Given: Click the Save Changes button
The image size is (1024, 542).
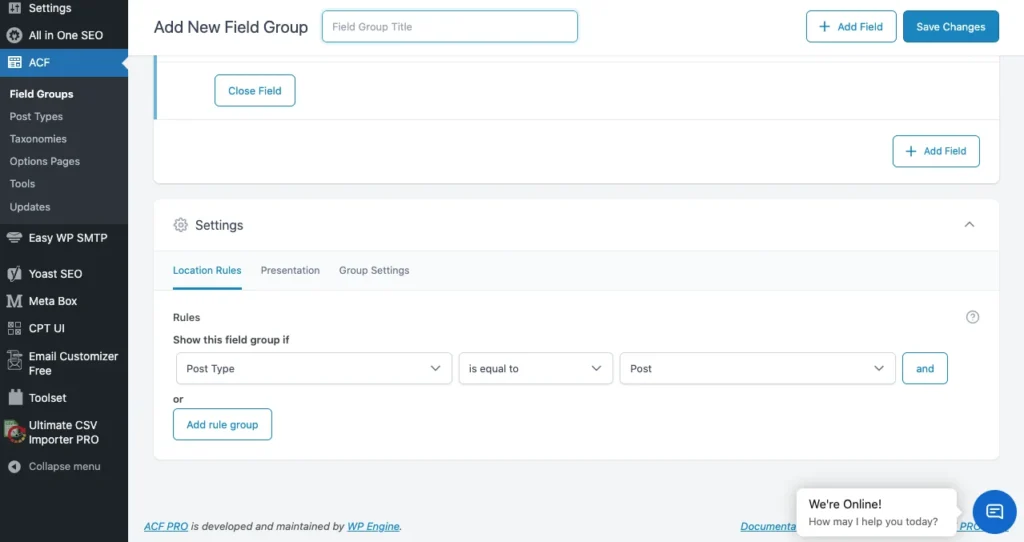Looking at the screenshot, I should (950, 27).
